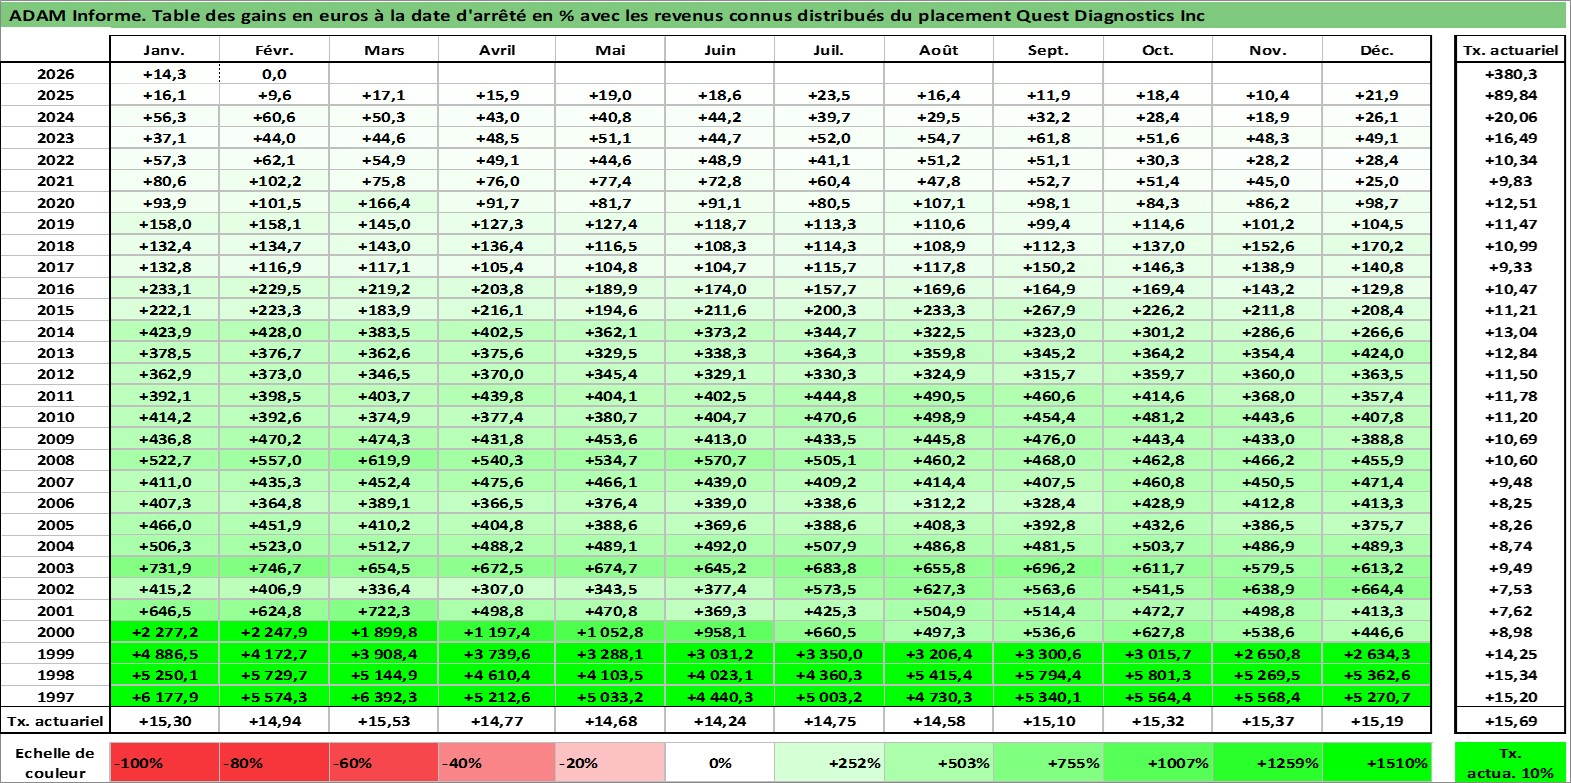
Task: Click the +2 634,3 cell in 1999
Action: click(1377, 654)
